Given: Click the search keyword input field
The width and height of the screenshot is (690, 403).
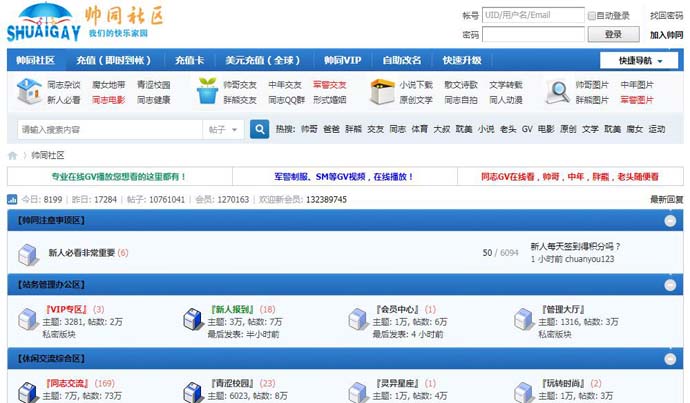Looking at the screenshot, I should pyautogui.click(x=110, y=130).
